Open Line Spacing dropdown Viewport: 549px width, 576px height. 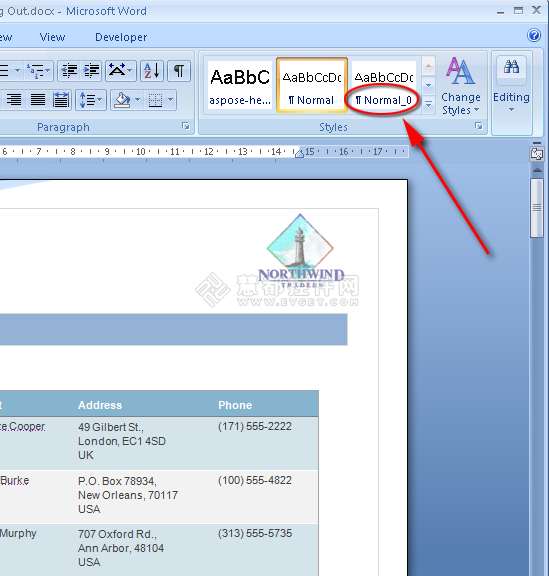coord(91,100)
